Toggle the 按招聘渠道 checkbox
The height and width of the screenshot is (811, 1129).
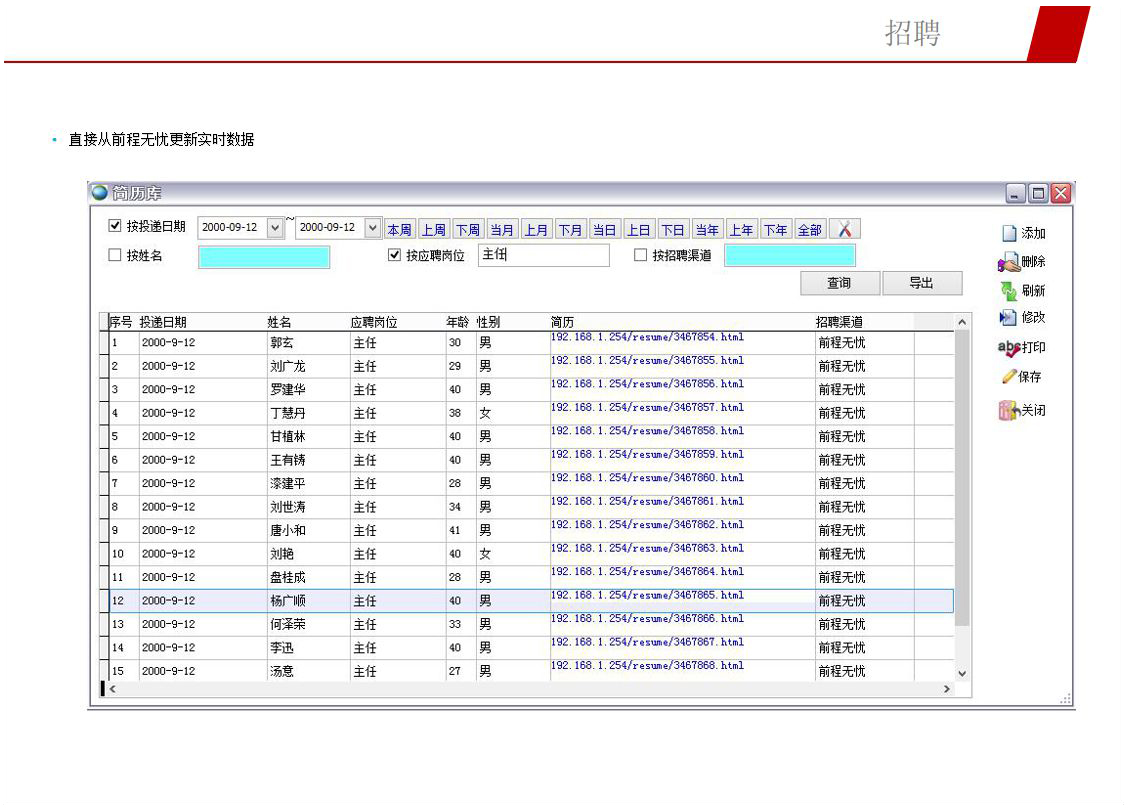coord(641,255)
